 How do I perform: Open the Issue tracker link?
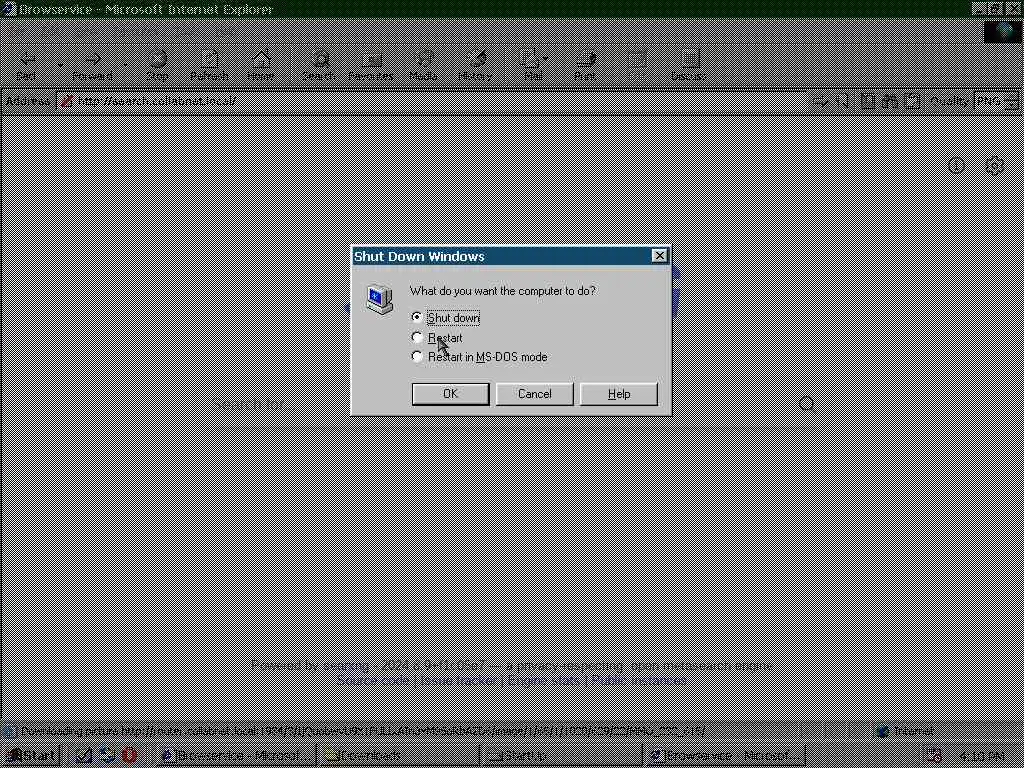458,680
